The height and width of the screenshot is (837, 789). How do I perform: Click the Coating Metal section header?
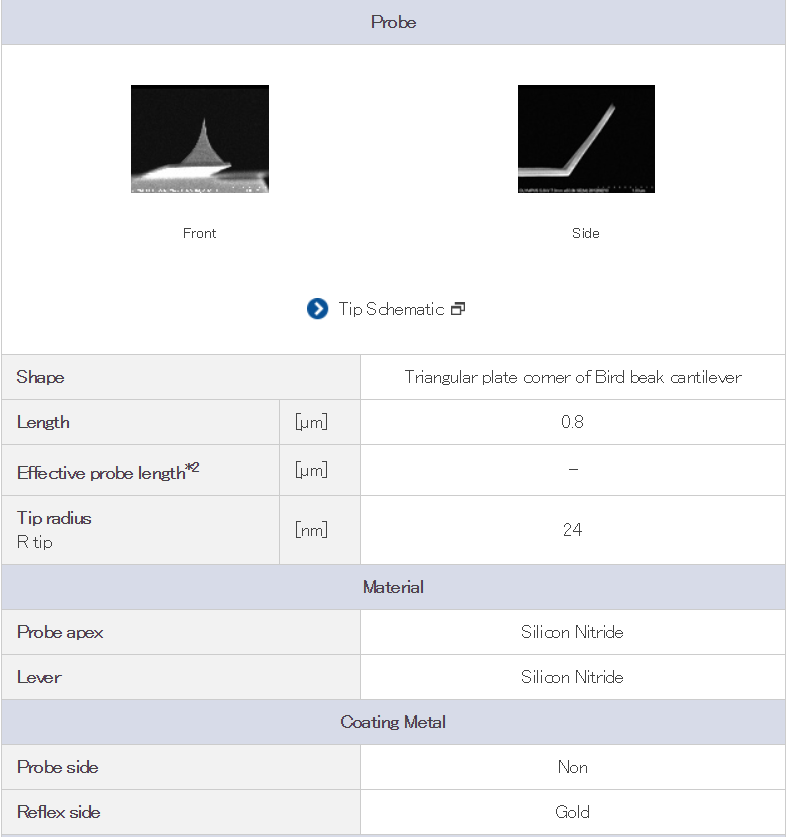tap(394, 722)
